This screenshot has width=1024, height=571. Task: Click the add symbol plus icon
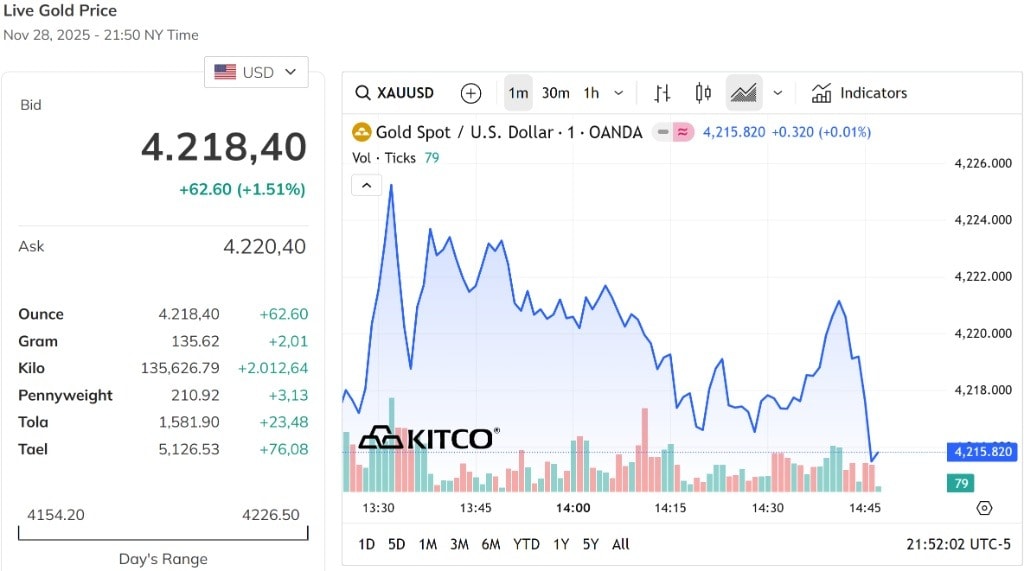click(471, 93)
